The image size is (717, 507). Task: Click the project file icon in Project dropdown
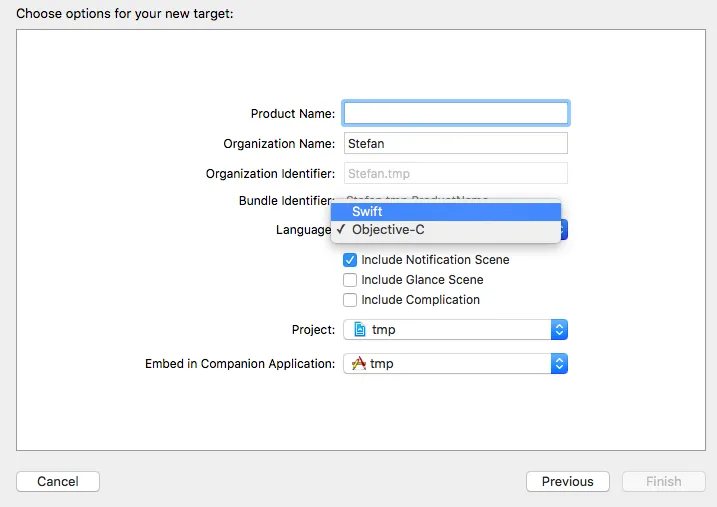(x=360, y=330)
